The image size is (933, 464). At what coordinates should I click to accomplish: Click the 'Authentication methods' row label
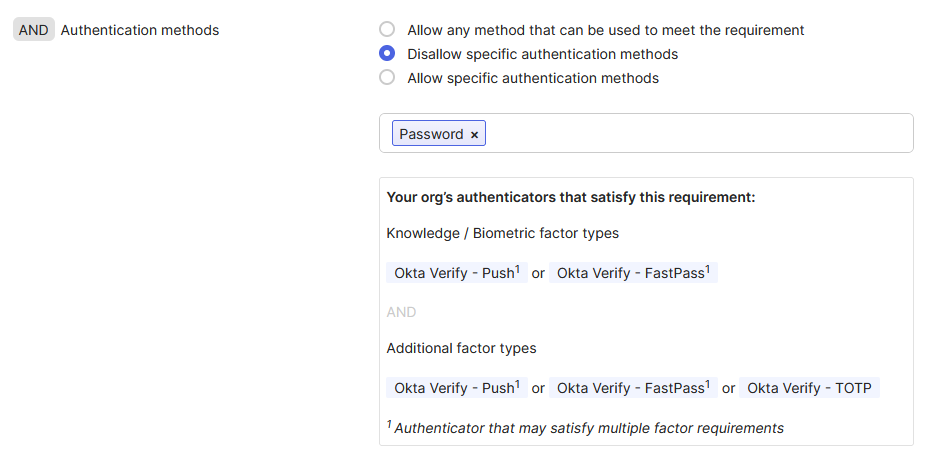tap(140, 30)
